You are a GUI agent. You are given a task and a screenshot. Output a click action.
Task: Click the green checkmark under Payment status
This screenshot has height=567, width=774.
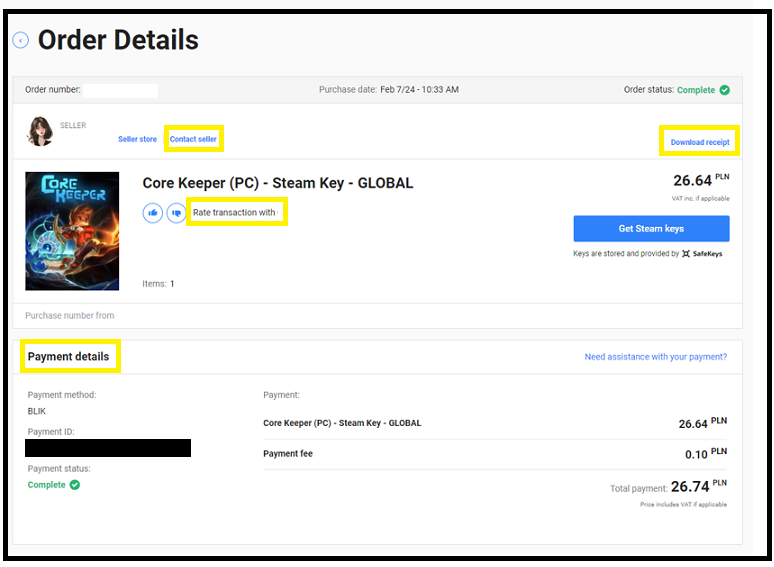click(75, 485)
